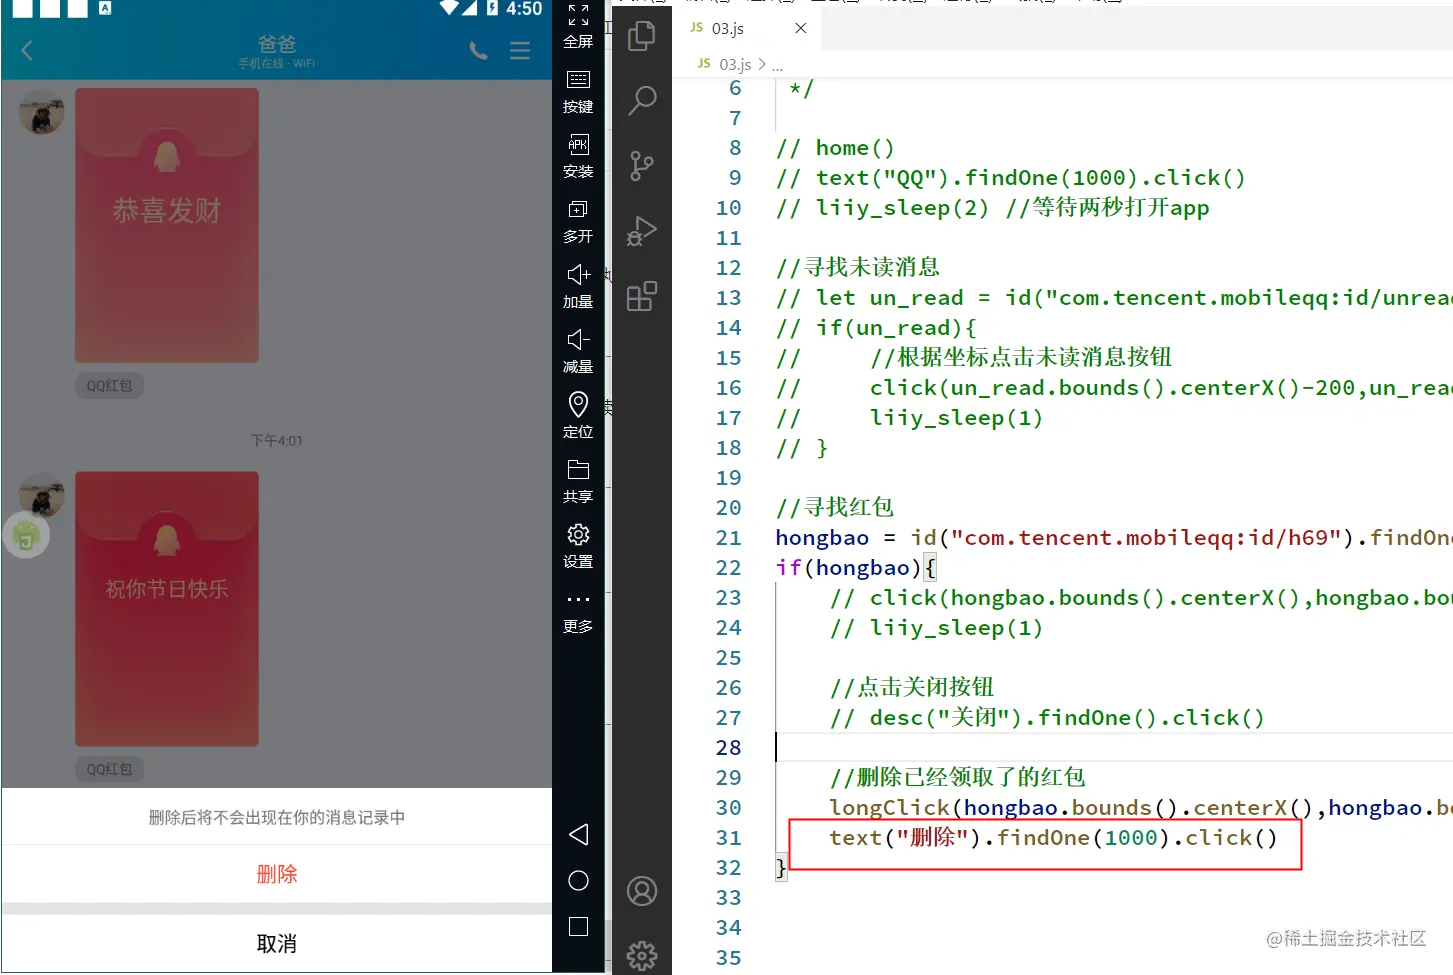
Task: Open VS Code Source Control view
Action: (642, 165)
